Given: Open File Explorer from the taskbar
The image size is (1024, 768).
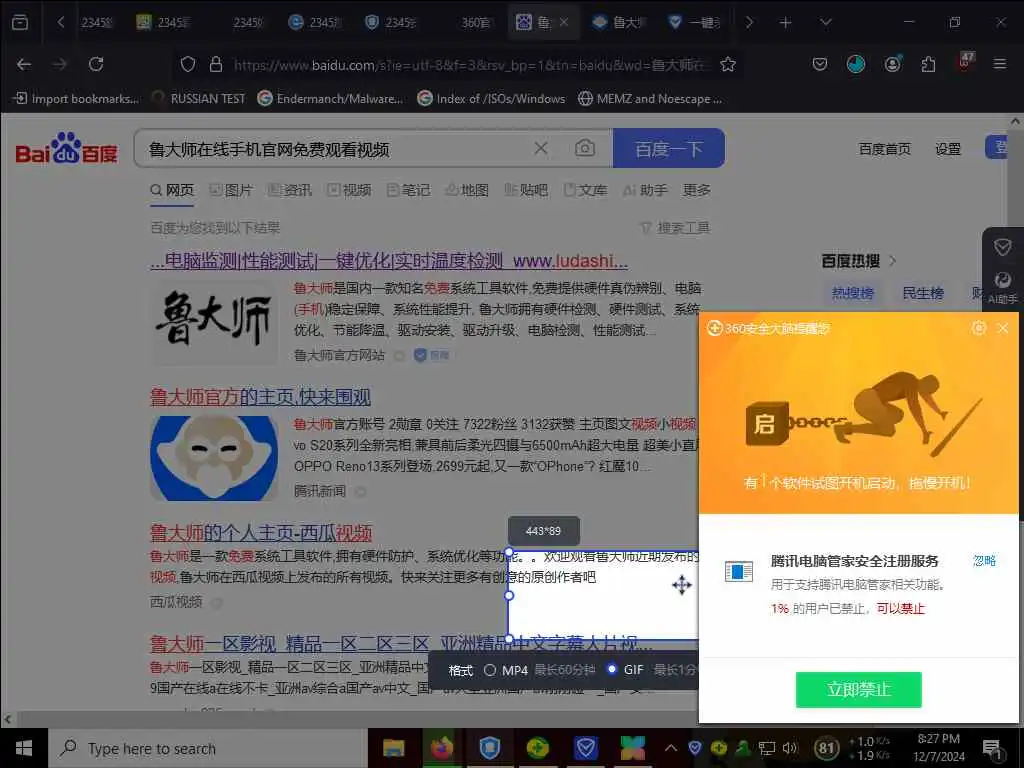Looking at the screenshot, I should click(x=393, y=748).
